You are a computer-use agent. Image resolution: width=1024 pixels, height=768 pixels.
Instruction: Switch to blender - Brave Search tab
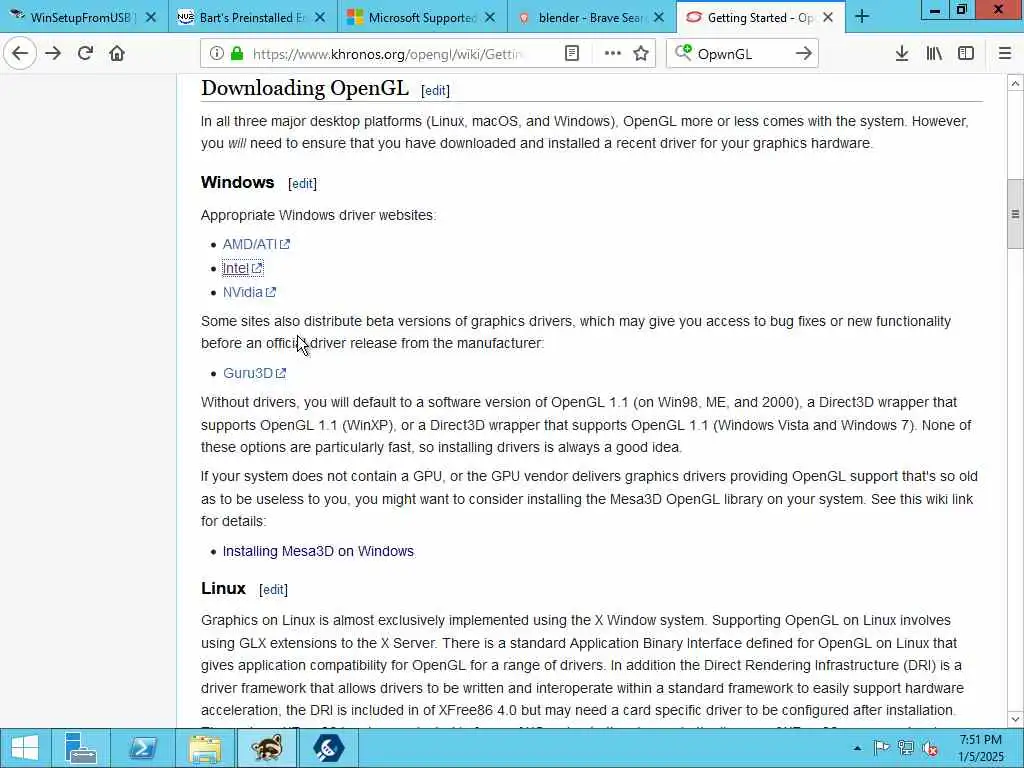click(x=592, y=17)
